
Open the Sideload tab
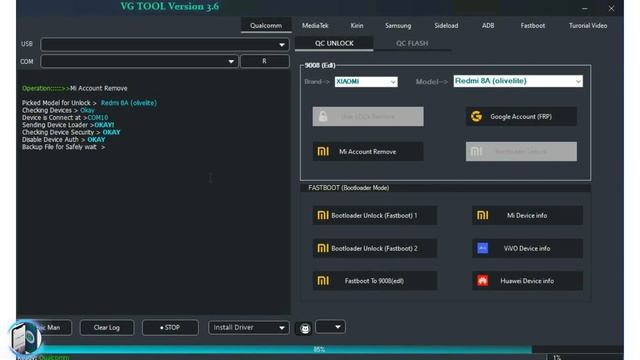coord(446,25)
